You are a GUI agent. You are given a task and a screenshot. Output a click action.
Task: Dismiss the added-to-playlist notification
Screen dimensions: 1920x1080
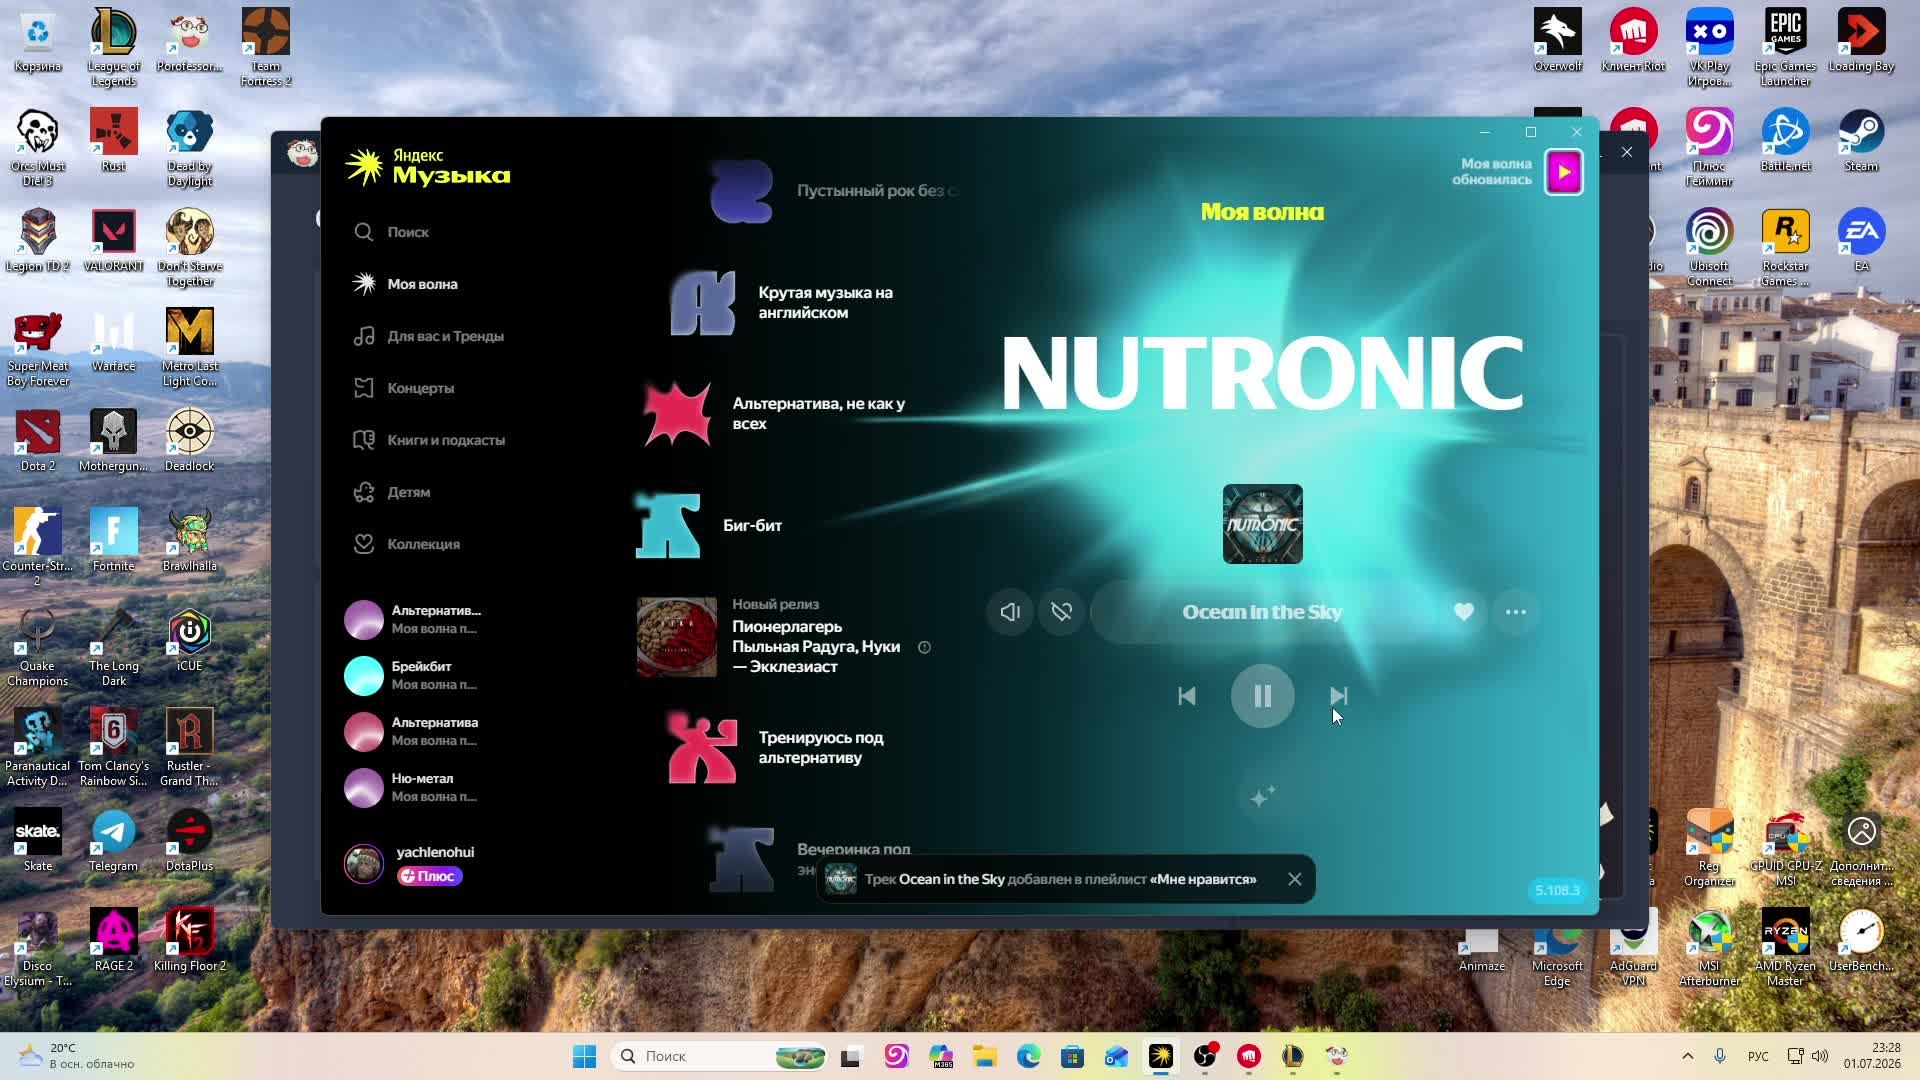1295,879
